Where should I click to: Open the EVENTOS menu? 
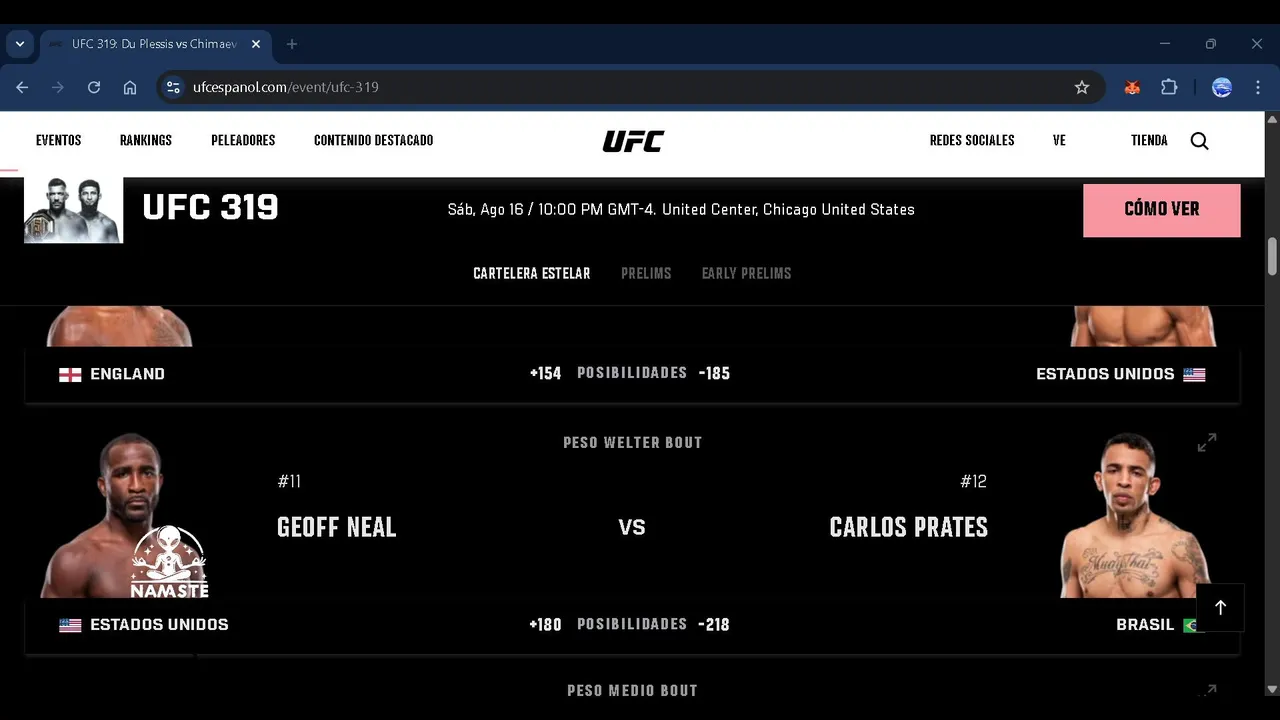point(59,140)
